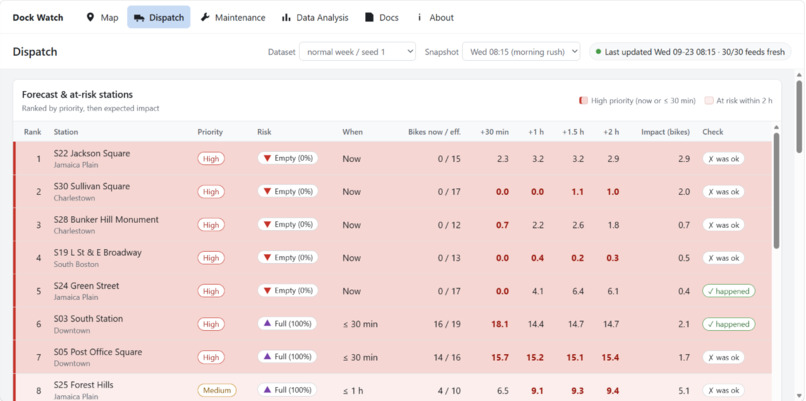Select the active Dispatch tab
806x401 pixels.
[x=159, y=17]
